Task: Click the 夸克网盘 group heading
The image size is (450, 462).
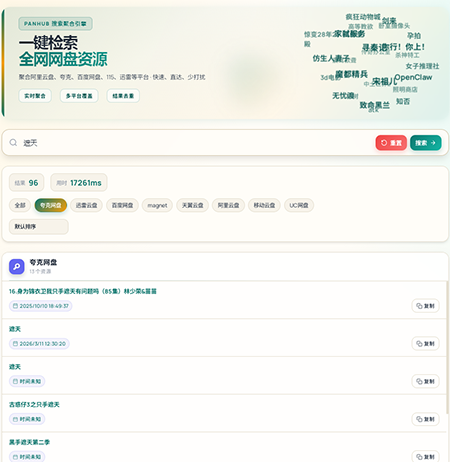Action: pos(43,262)
